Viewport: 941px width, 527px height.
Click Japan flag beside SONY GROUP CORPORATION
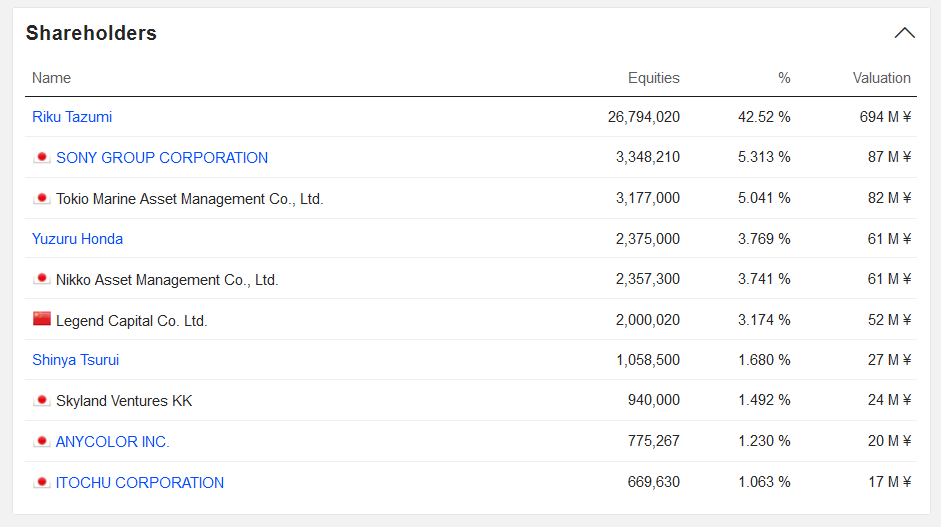tap(42, 157)
